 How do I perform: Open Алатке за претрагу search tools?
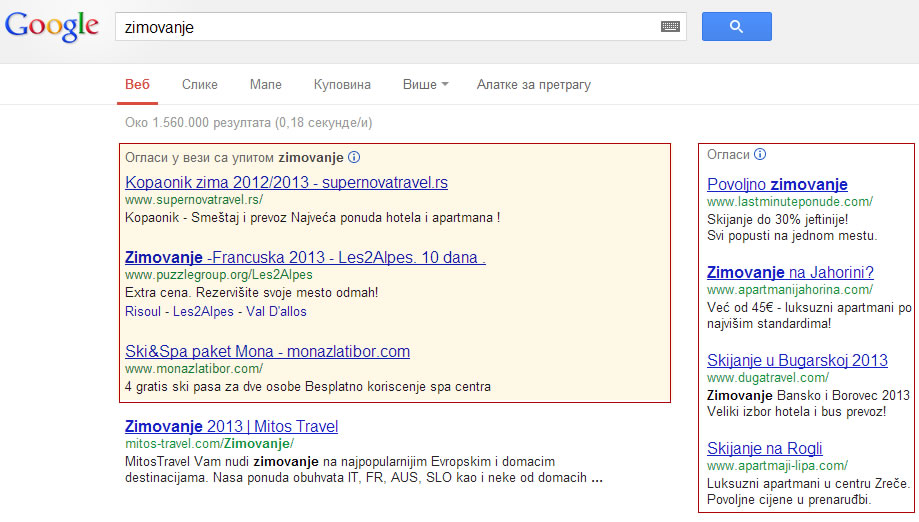point(533,85)
